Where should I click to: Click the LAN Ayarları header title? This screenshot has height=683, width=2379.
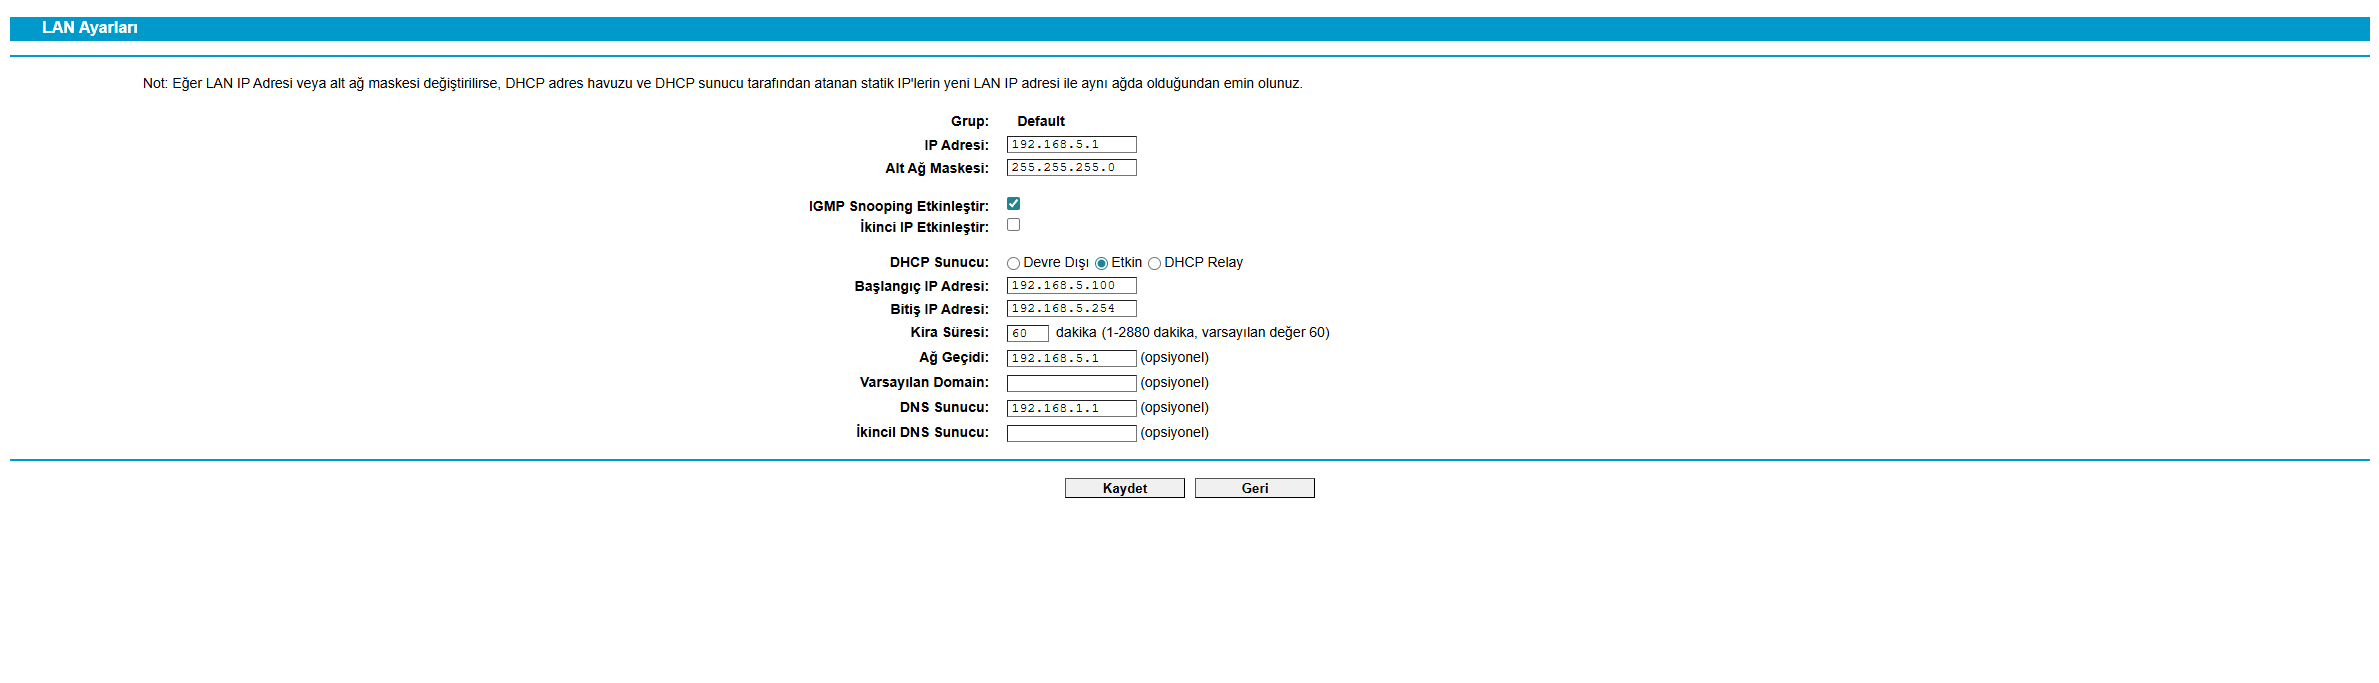[x=90, y=28]
